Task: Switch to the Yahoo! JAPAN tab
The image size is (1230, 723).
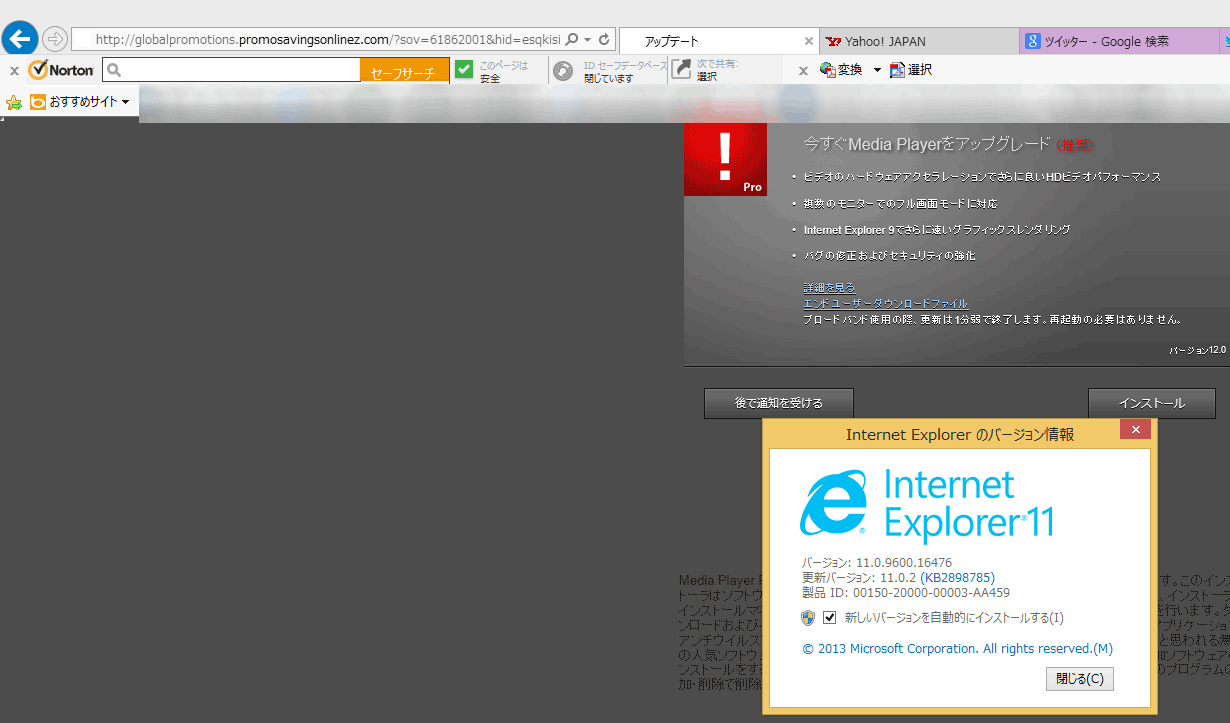Action: pos(920,41)
